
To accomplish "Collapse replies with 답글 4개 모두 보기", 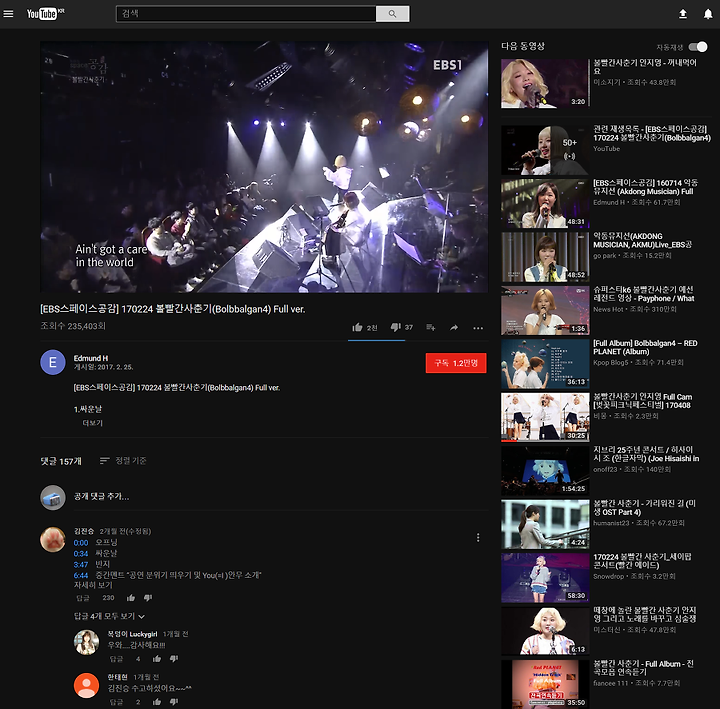I will tap(109, 616).
